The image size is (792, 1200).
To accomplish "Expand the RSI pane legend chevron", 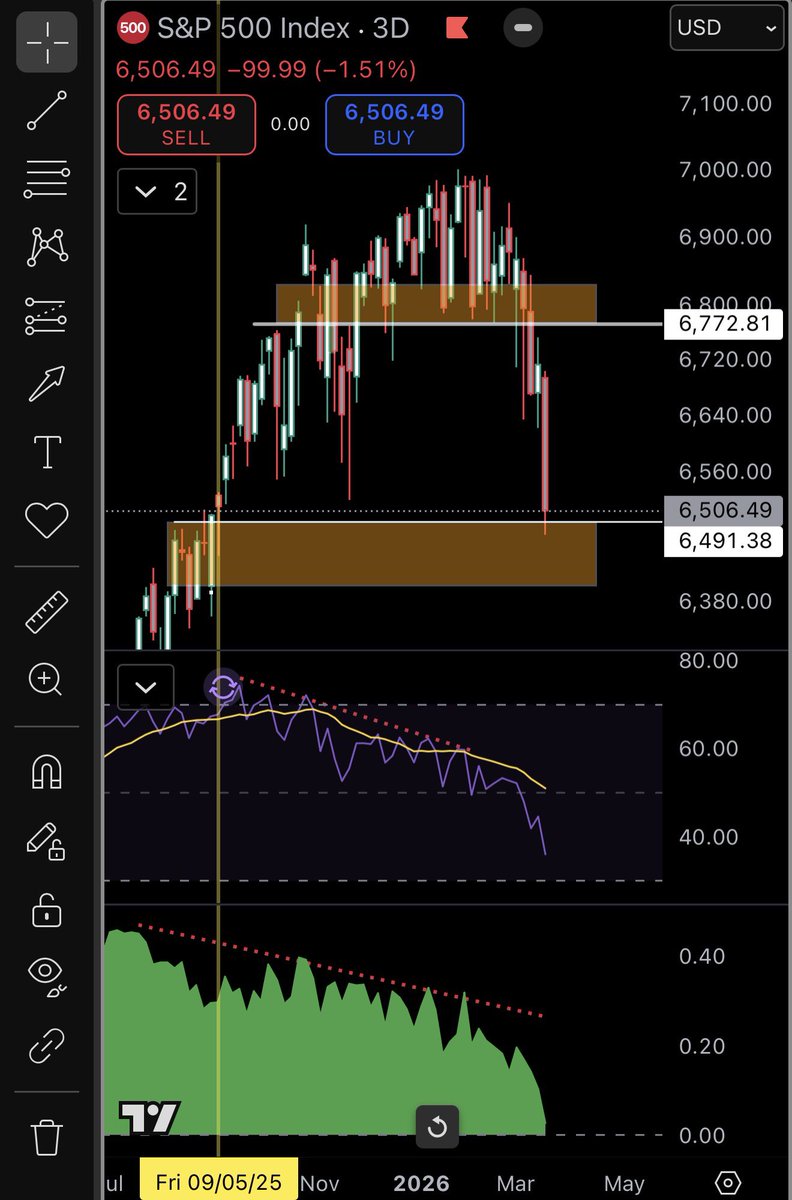I will click(x=145, y=688).
